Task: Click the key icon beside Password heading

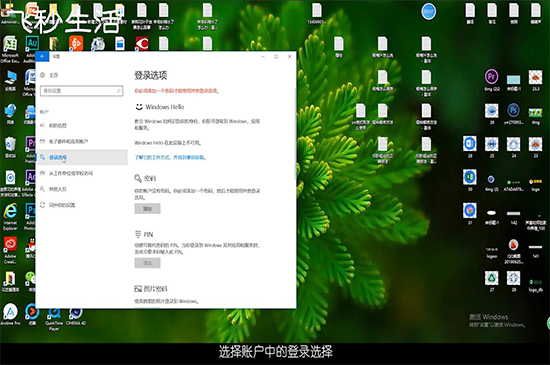Action: pyautogui.click(x=138, y=178)
